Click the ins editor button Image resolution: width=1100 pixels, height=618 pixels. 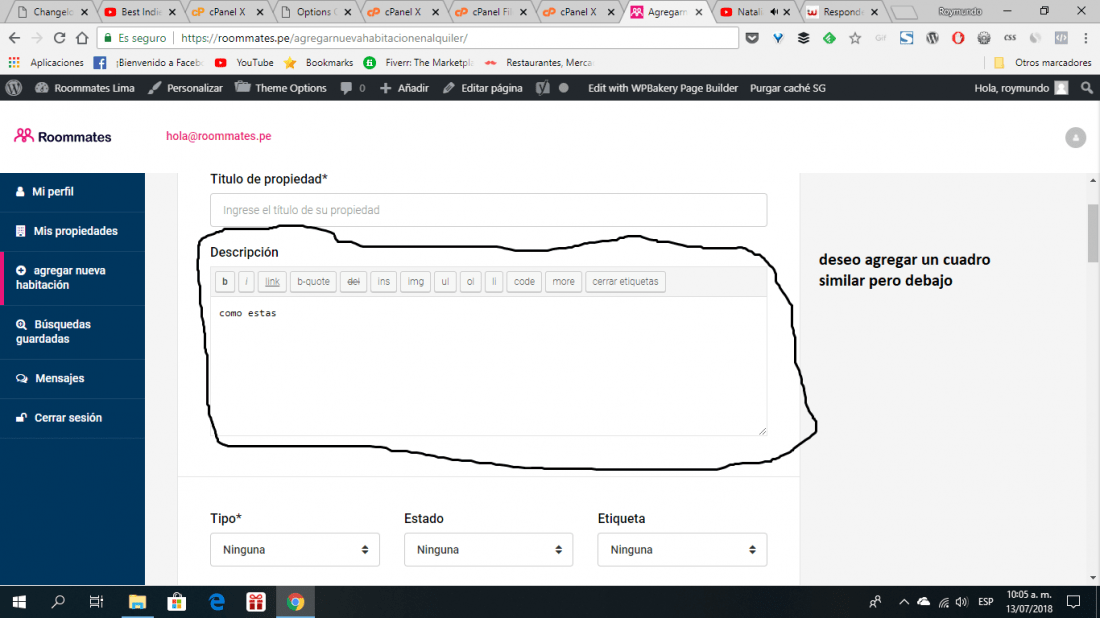383,281
